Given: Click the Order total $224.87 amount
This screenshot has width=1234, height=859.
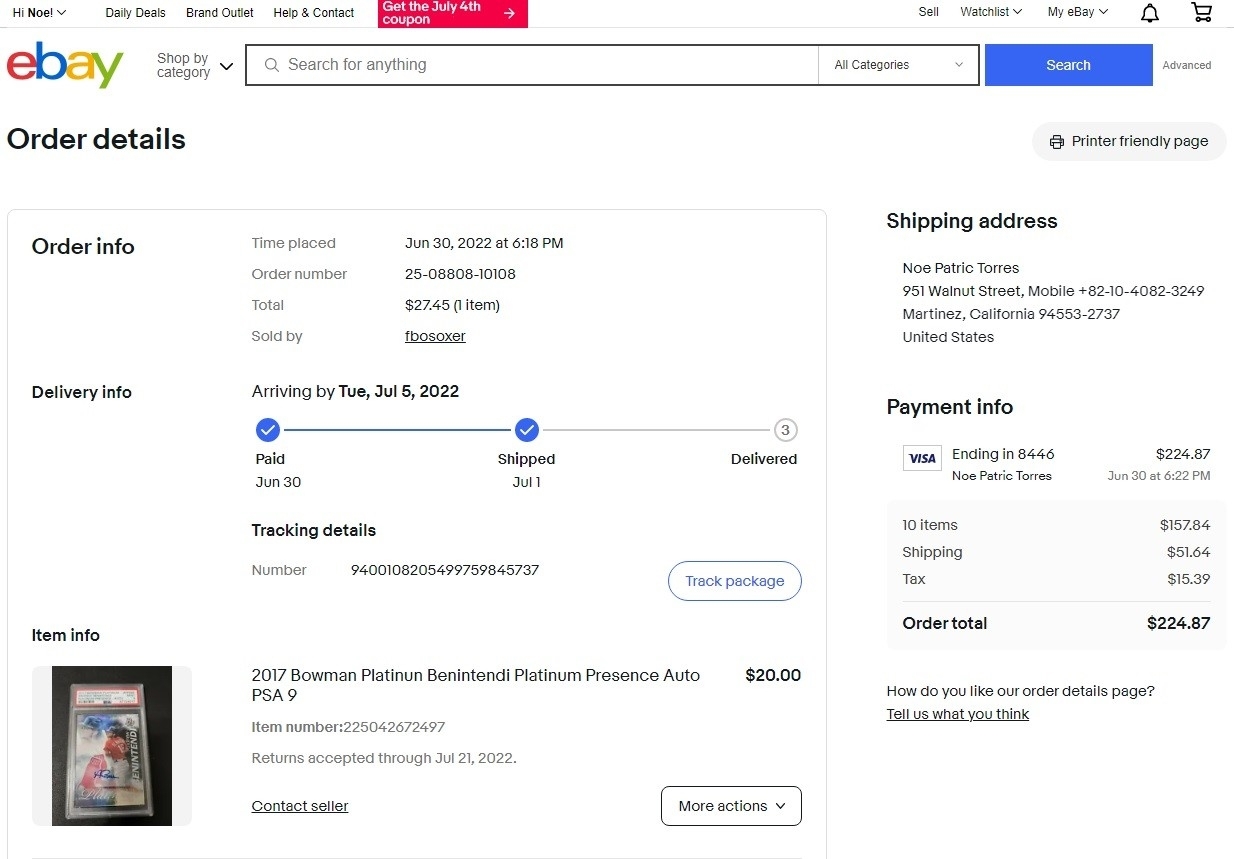Looking at the screenshot, I should pyautogui.click(x=1179, y=623).
